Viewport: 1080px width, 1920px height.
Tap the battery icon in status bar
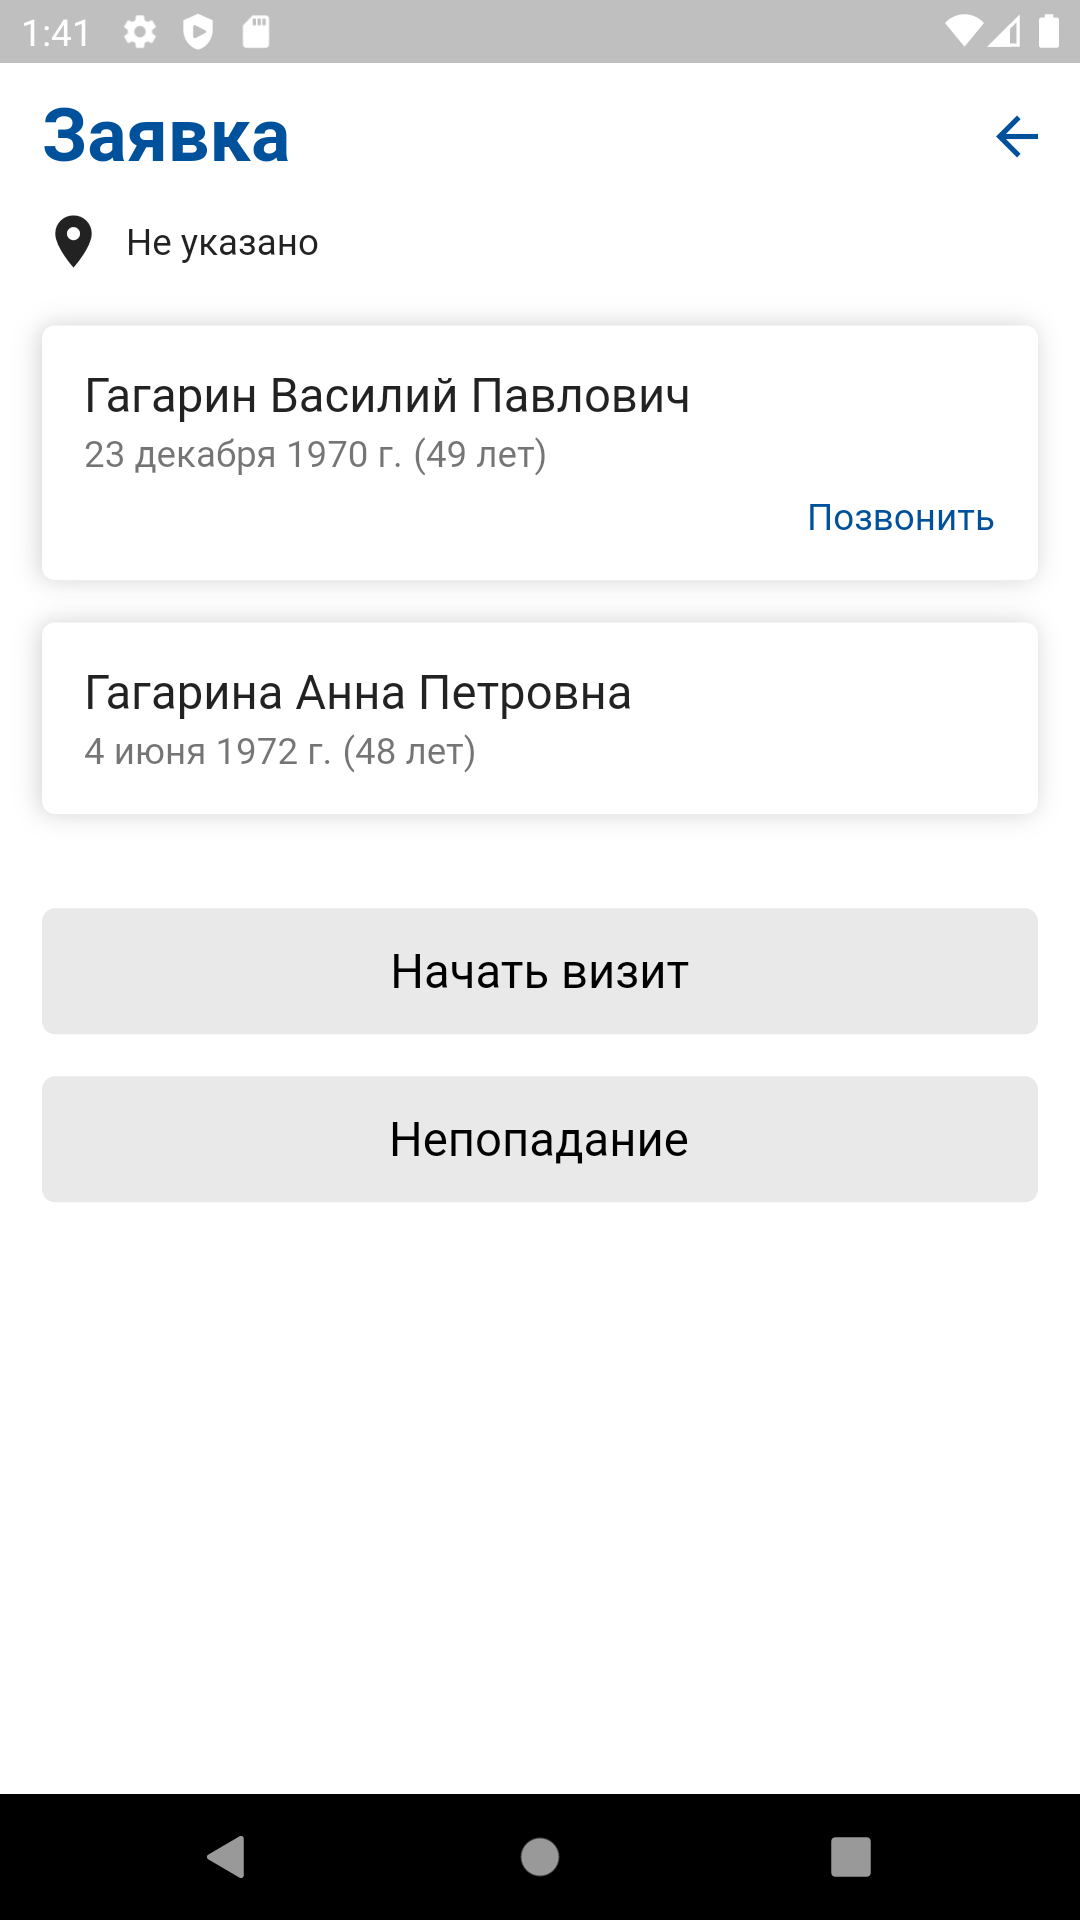[1048, 32]
